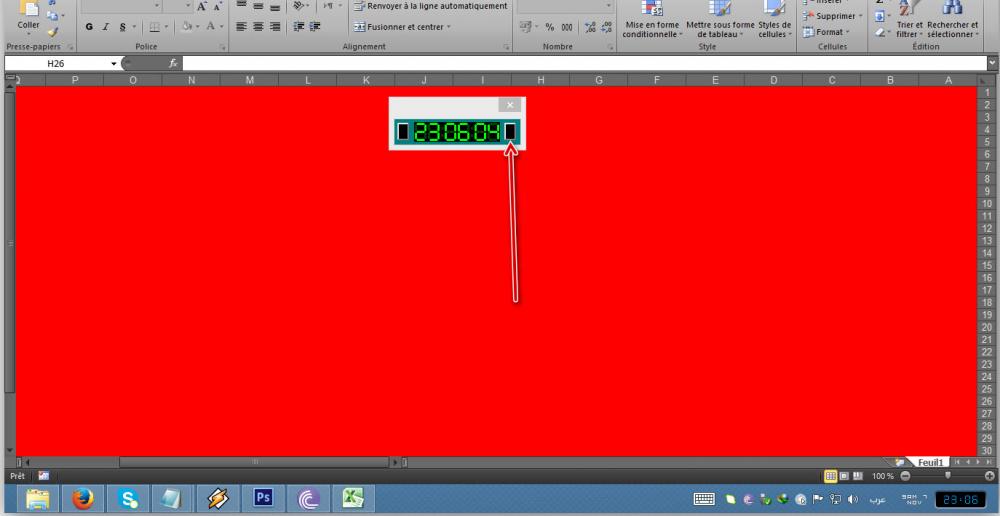Apply cell borders icon
Viewport: 1000px width, 516px height.
pos(154,27)
